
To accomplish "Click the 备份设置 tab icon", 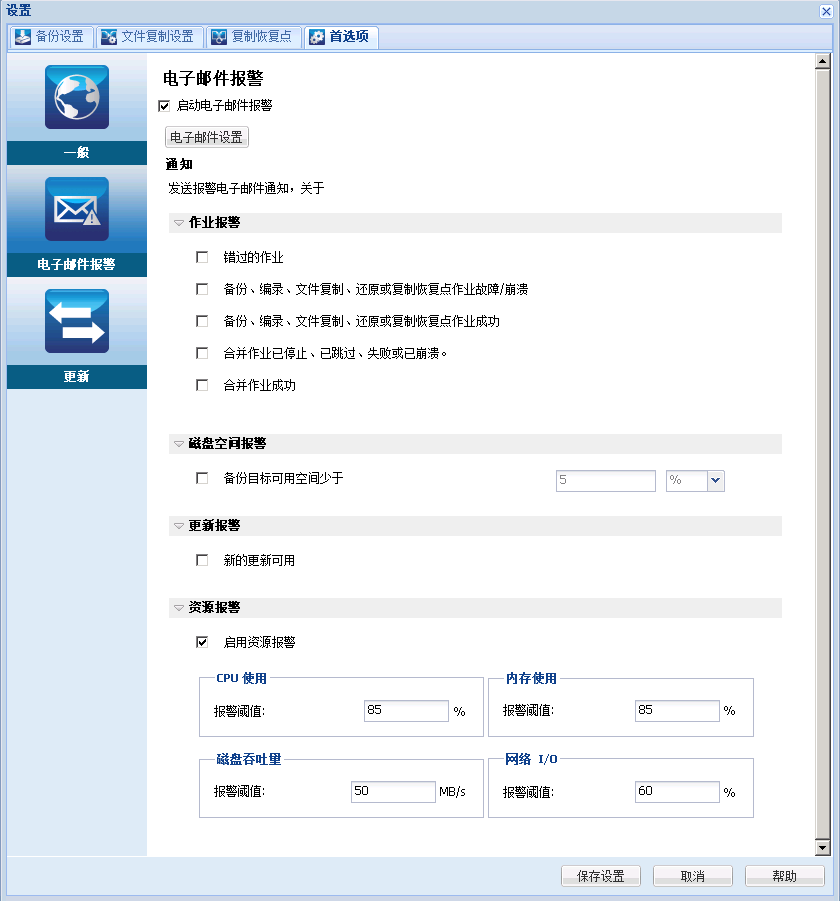I will click(23, 37).
